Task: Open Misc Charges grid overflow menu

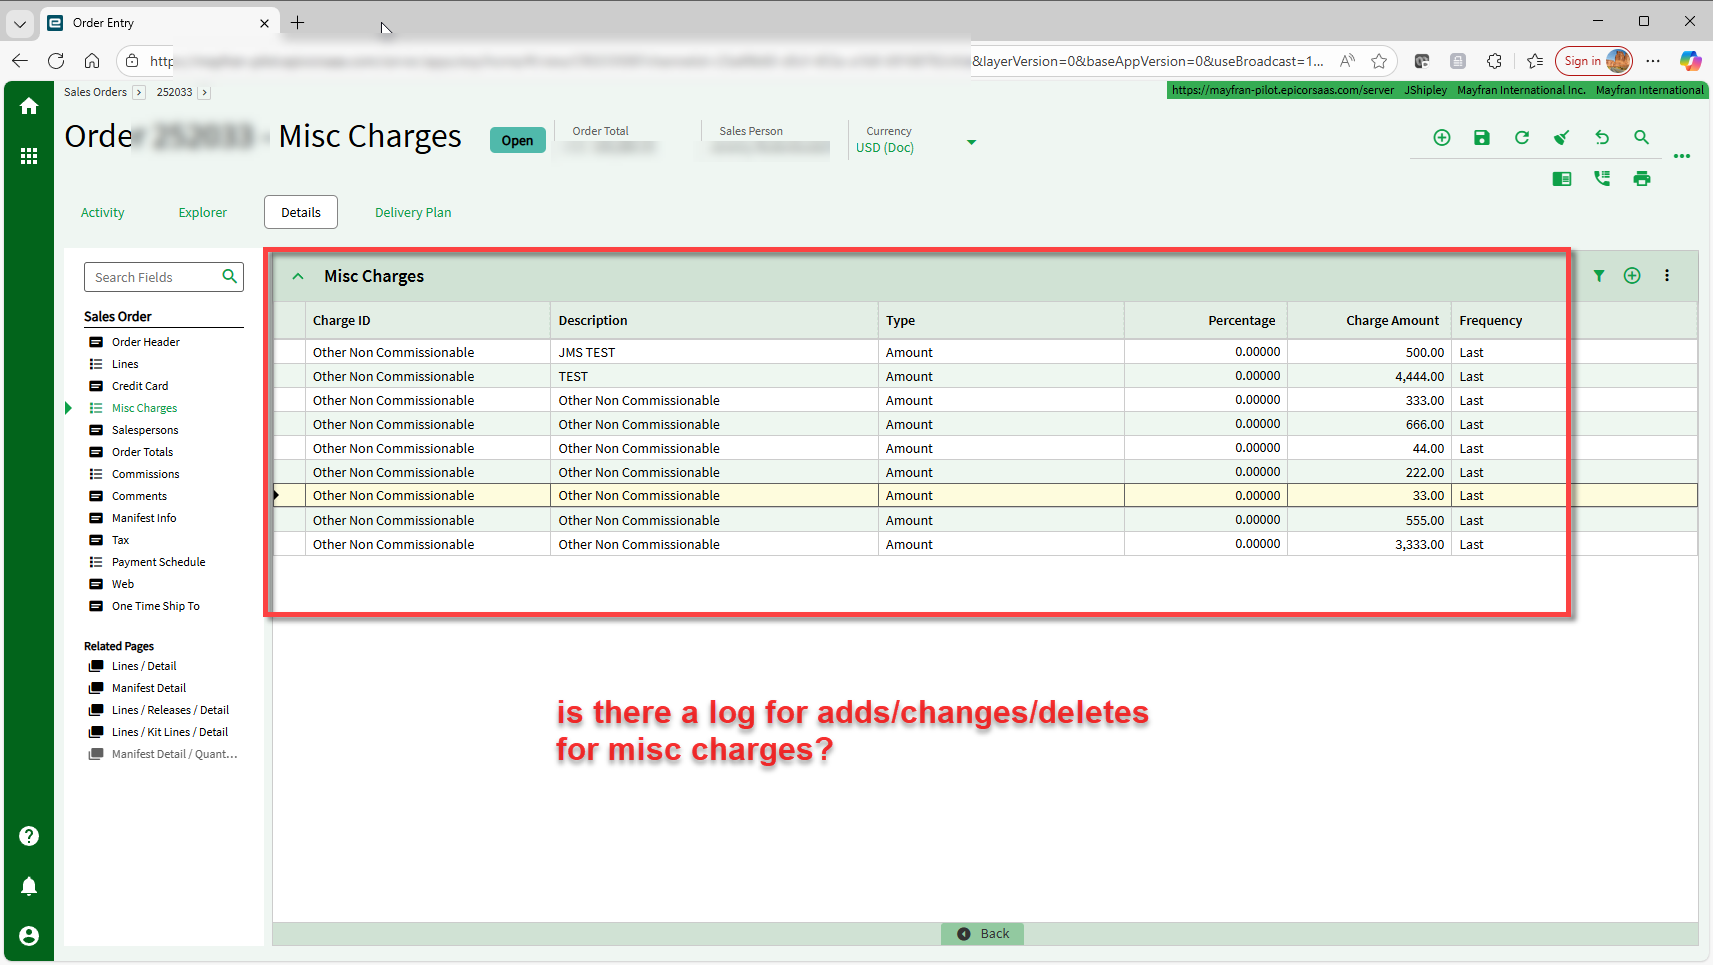Action: click(1667, 276)
